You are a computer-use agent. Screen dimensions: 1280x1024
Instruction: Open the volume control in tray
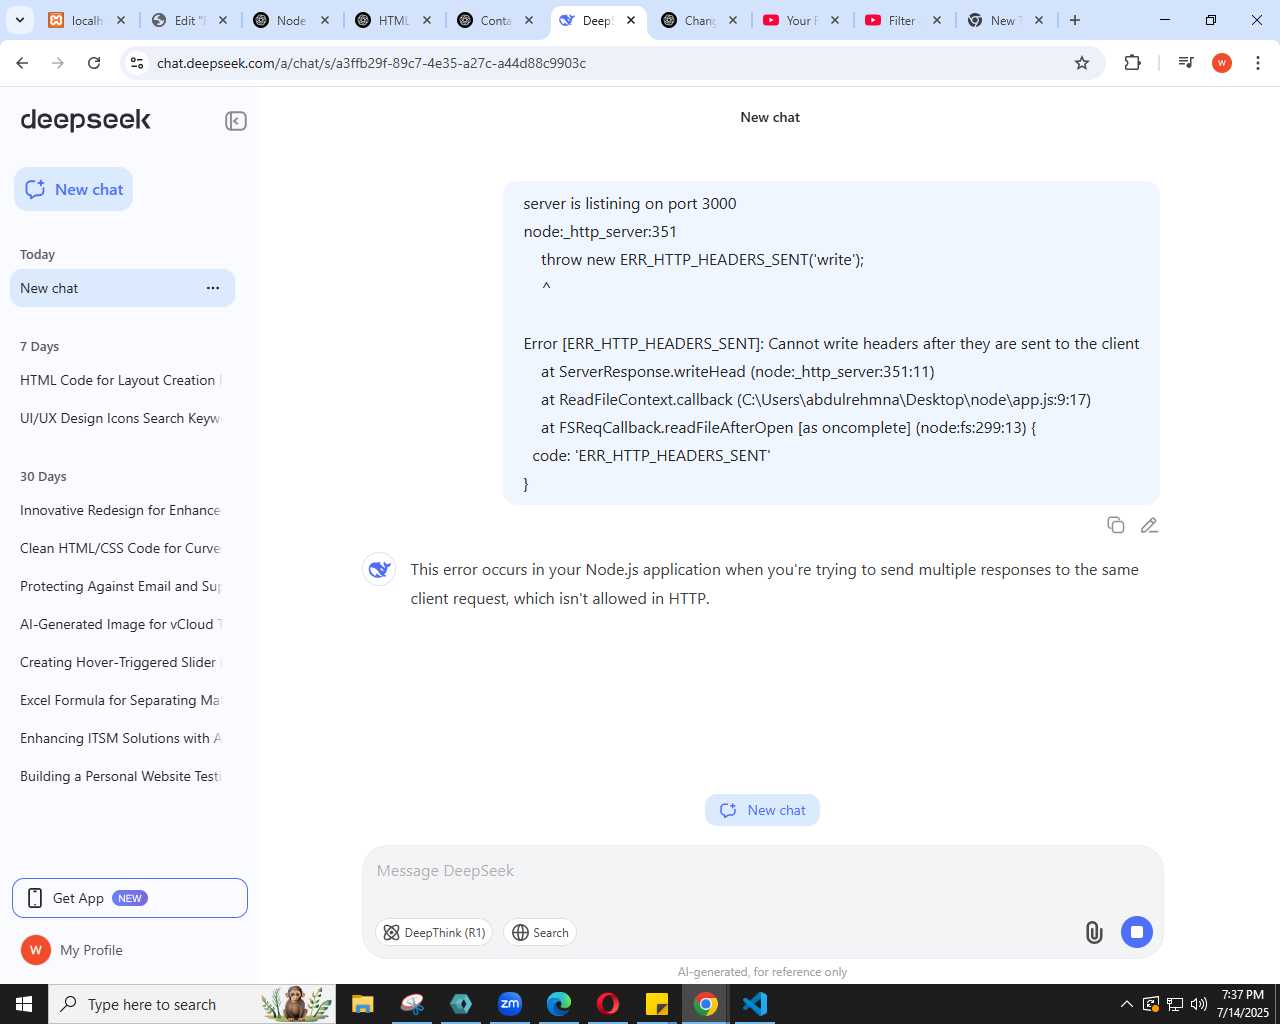(x=1199, y=1004)
